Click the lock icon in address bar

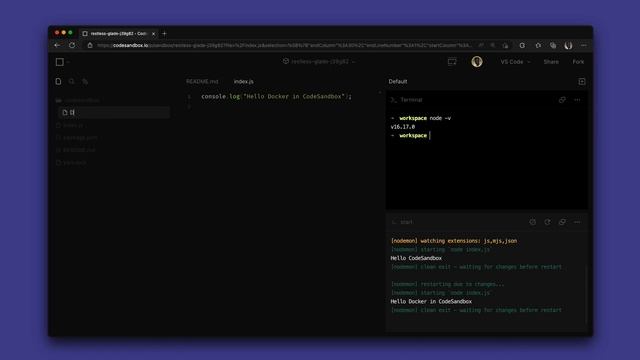tap(90, 45)
